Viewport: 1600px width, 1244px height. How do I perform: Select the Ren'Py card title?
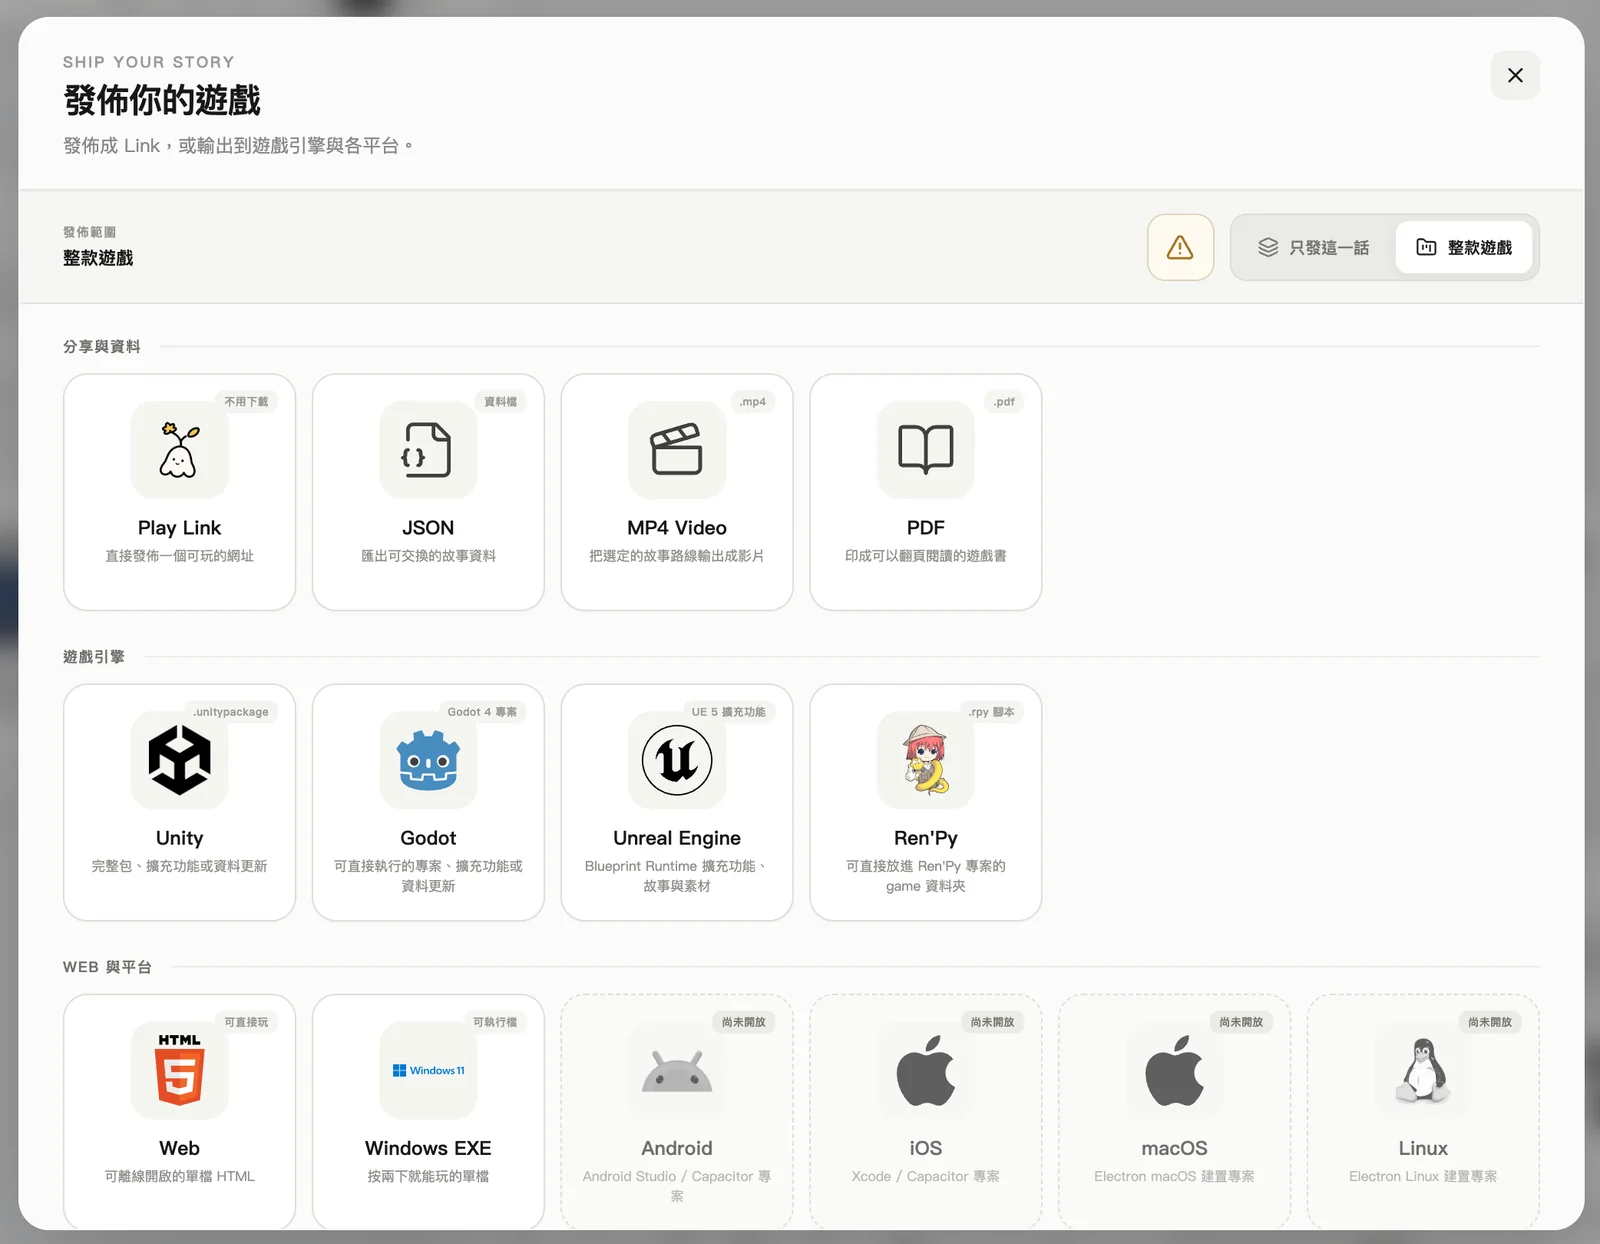(926, 838)
